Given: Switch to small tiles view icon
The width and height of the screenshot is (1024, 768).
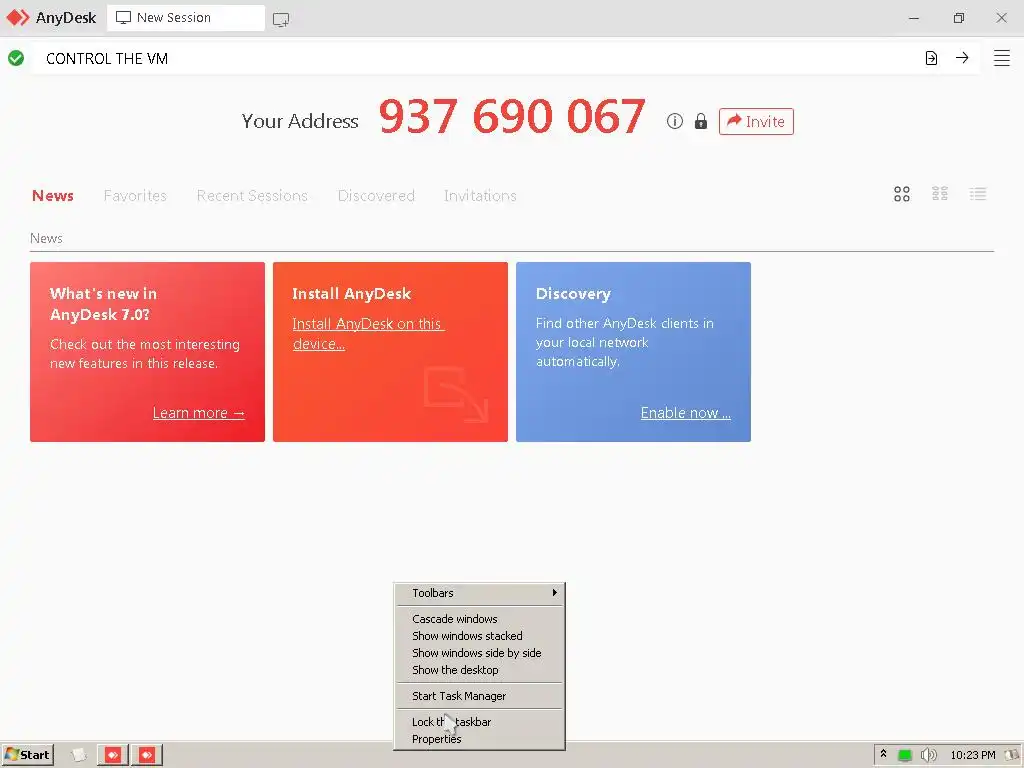Looking at the screenshot, I should pos(940,193).
